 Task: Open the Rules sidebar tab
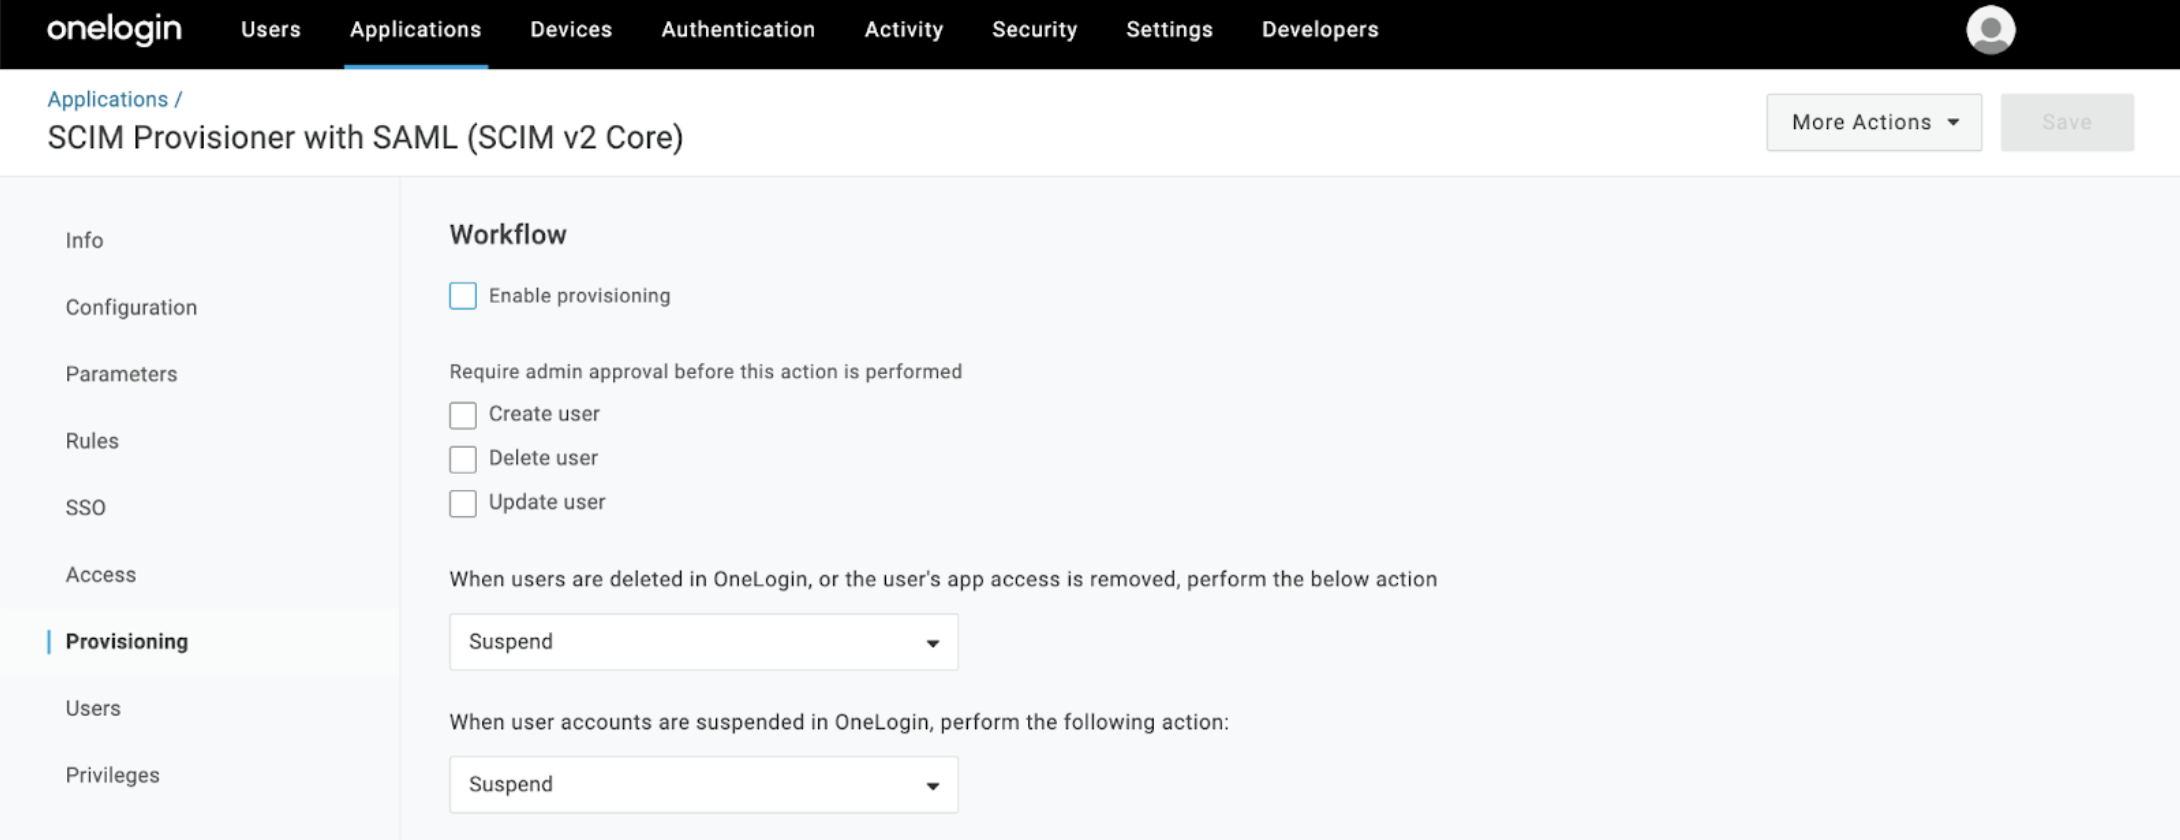pos(92,441)
